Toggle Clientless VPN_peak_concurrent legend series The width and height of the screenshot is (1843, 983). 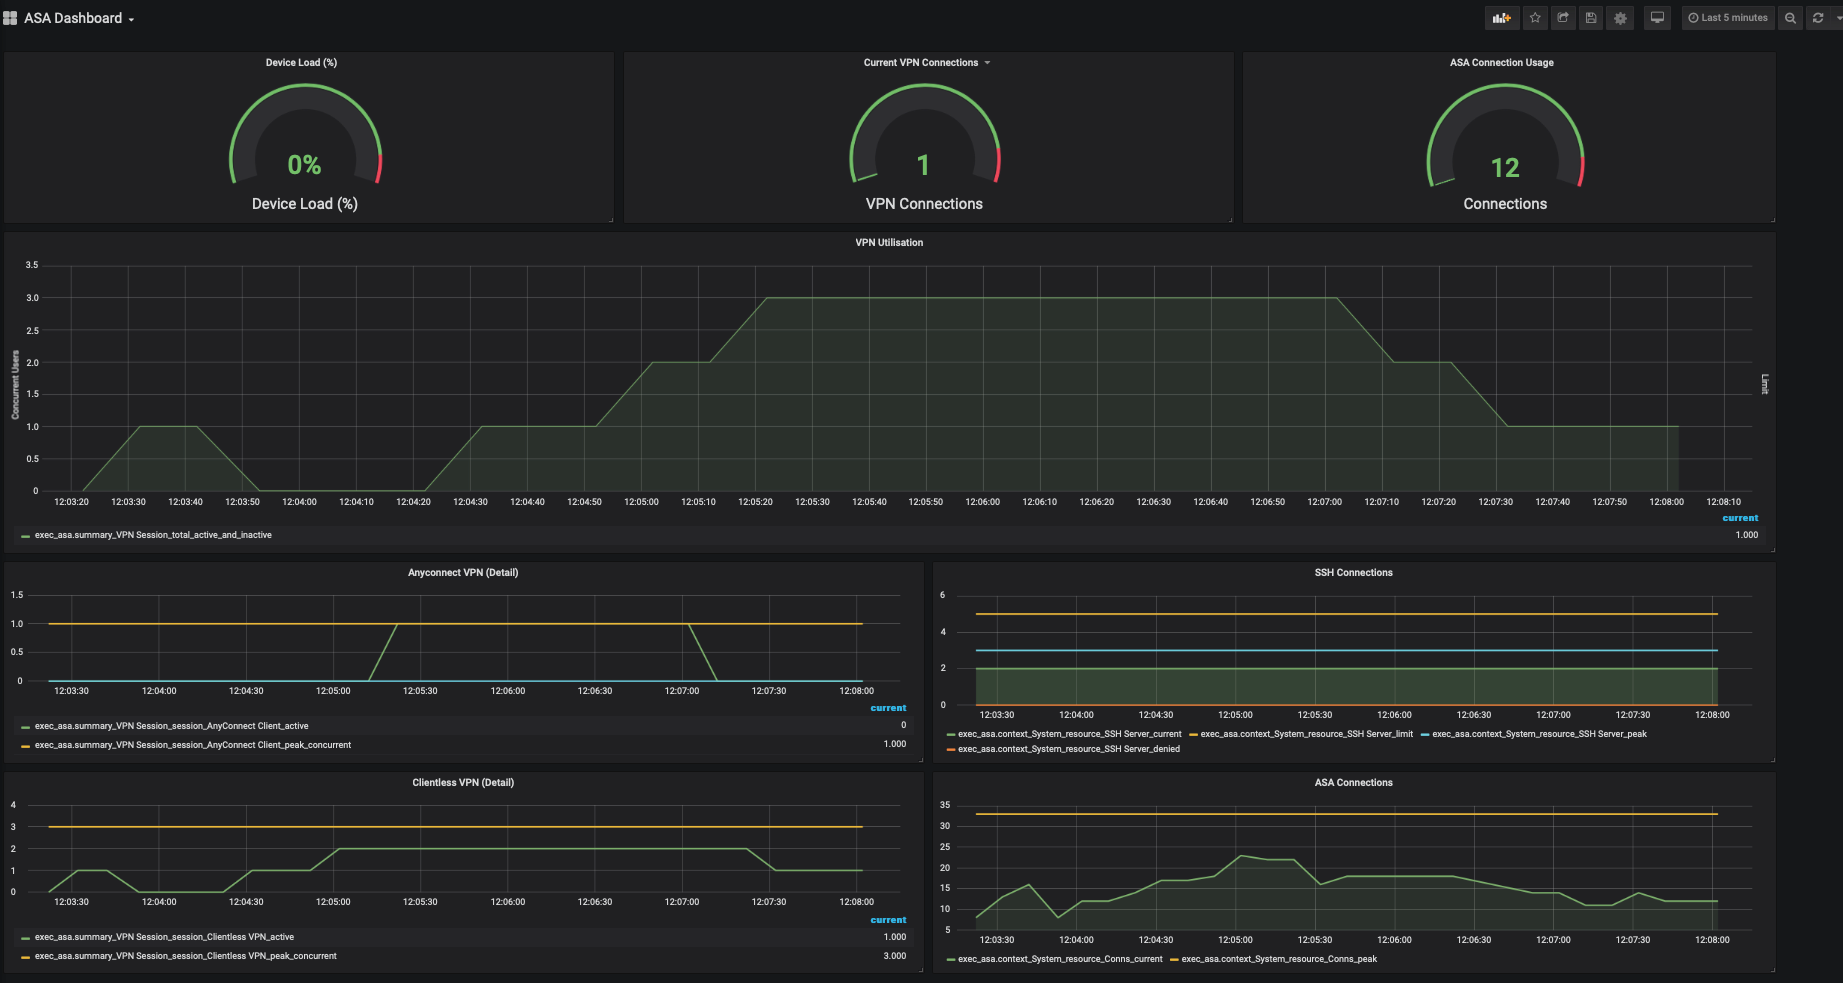tap(185, 956)
